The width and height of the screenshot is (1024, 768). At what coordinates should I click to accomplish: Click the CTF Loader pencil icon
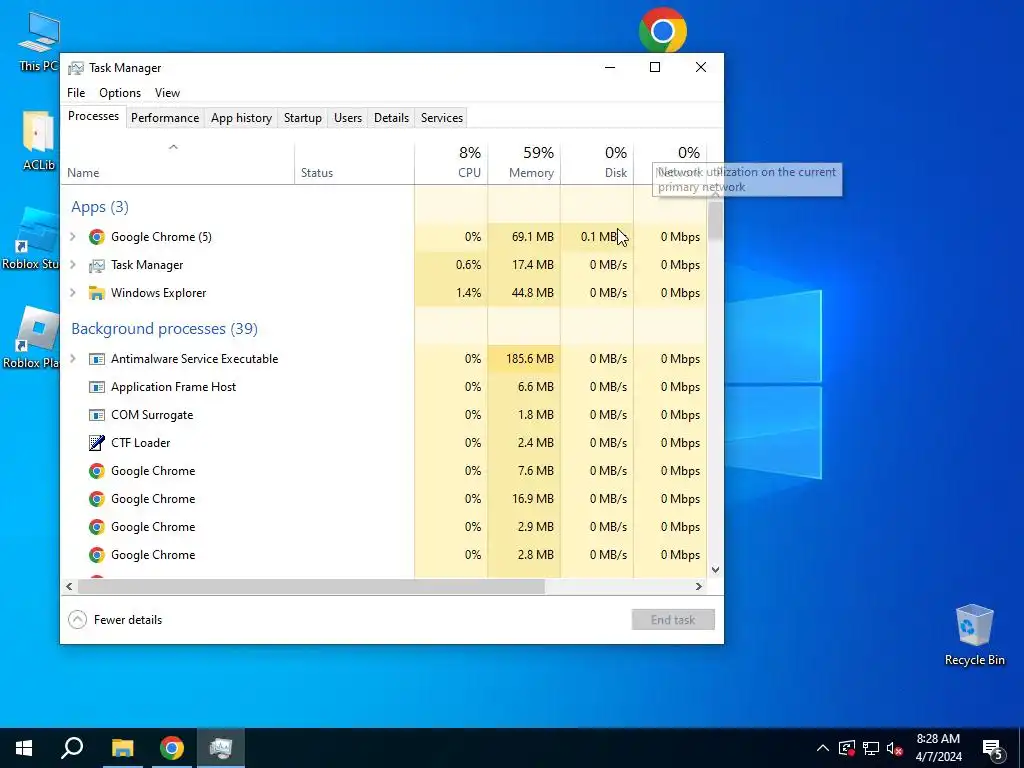[x=97, y=443]
